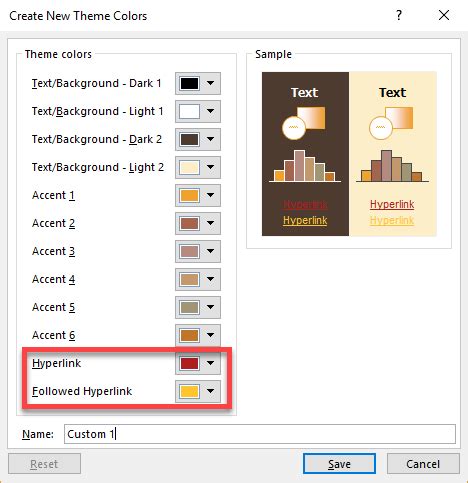Viewport: 468px width, 483px height.
Task: Choose a new Accent 6 swatch color
Action: tap(198, 335)
